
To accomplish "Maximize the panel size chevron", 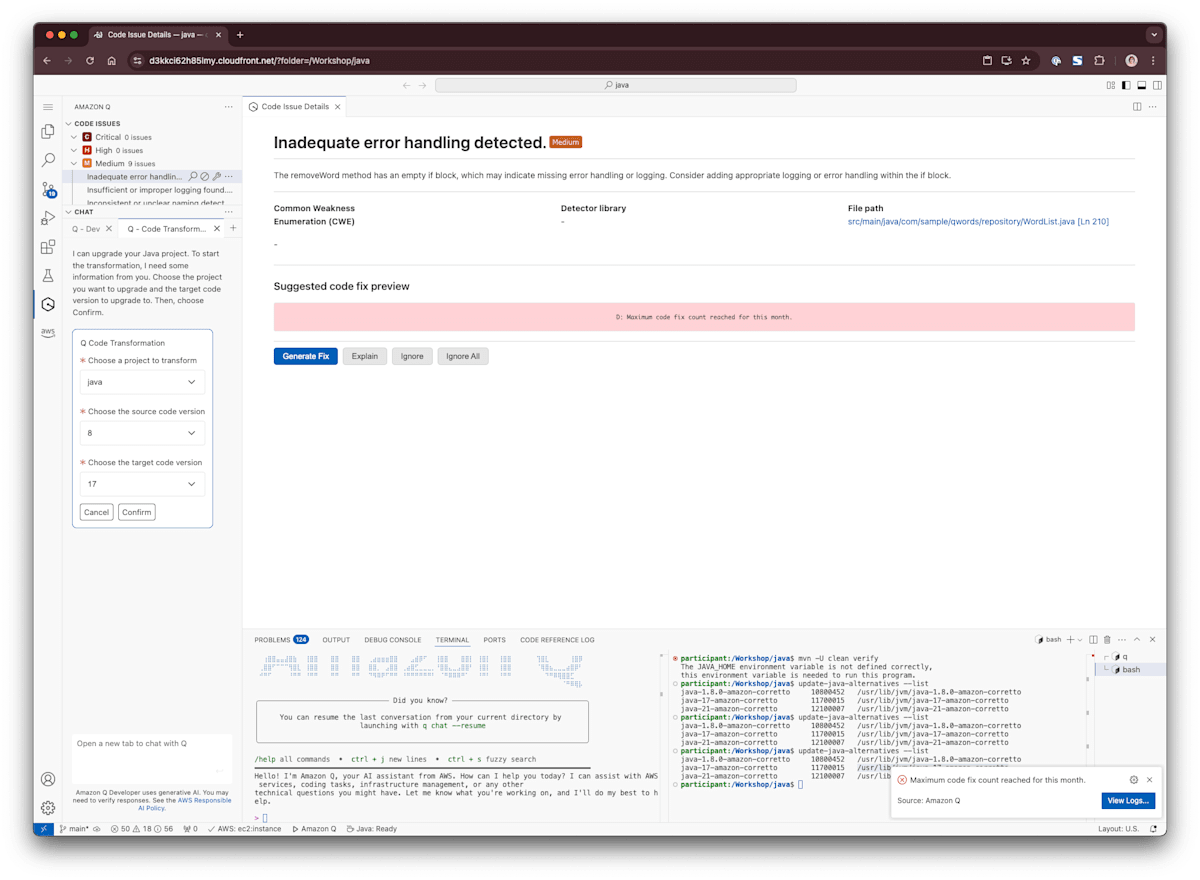I will (1137, 640).
